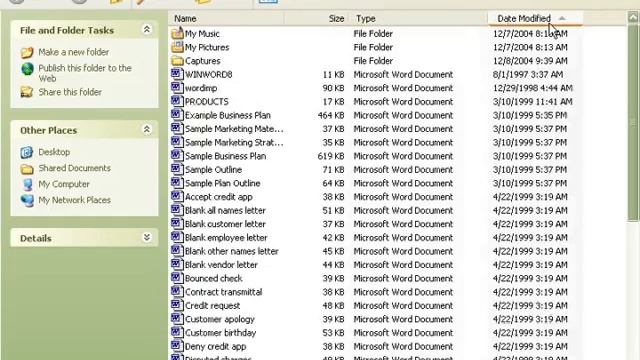Click the Sample Outline document icon

point(177,169)
